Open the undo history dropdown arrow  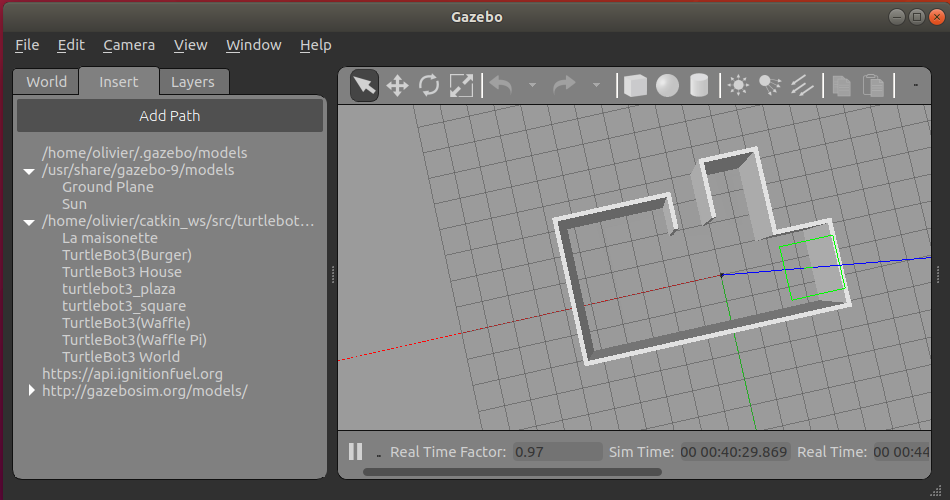pyautogui.click(x=532, y=85)
